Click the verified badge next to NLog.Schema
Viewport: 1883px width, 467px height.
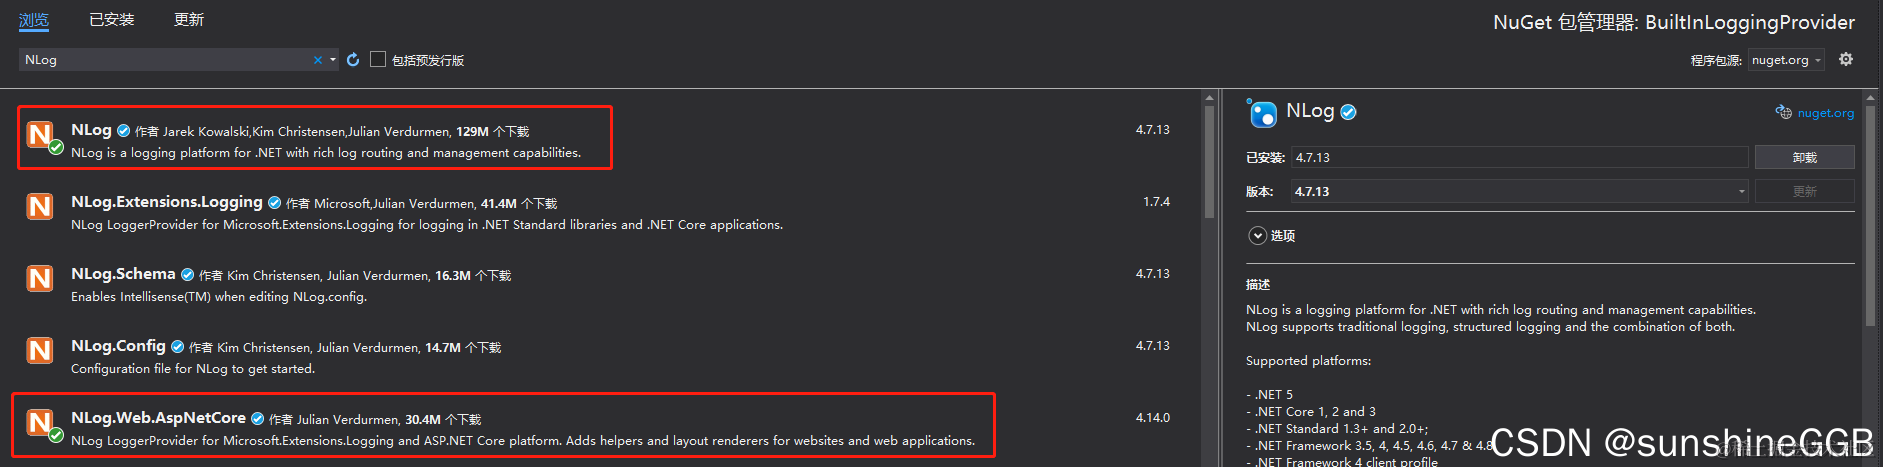187,275
